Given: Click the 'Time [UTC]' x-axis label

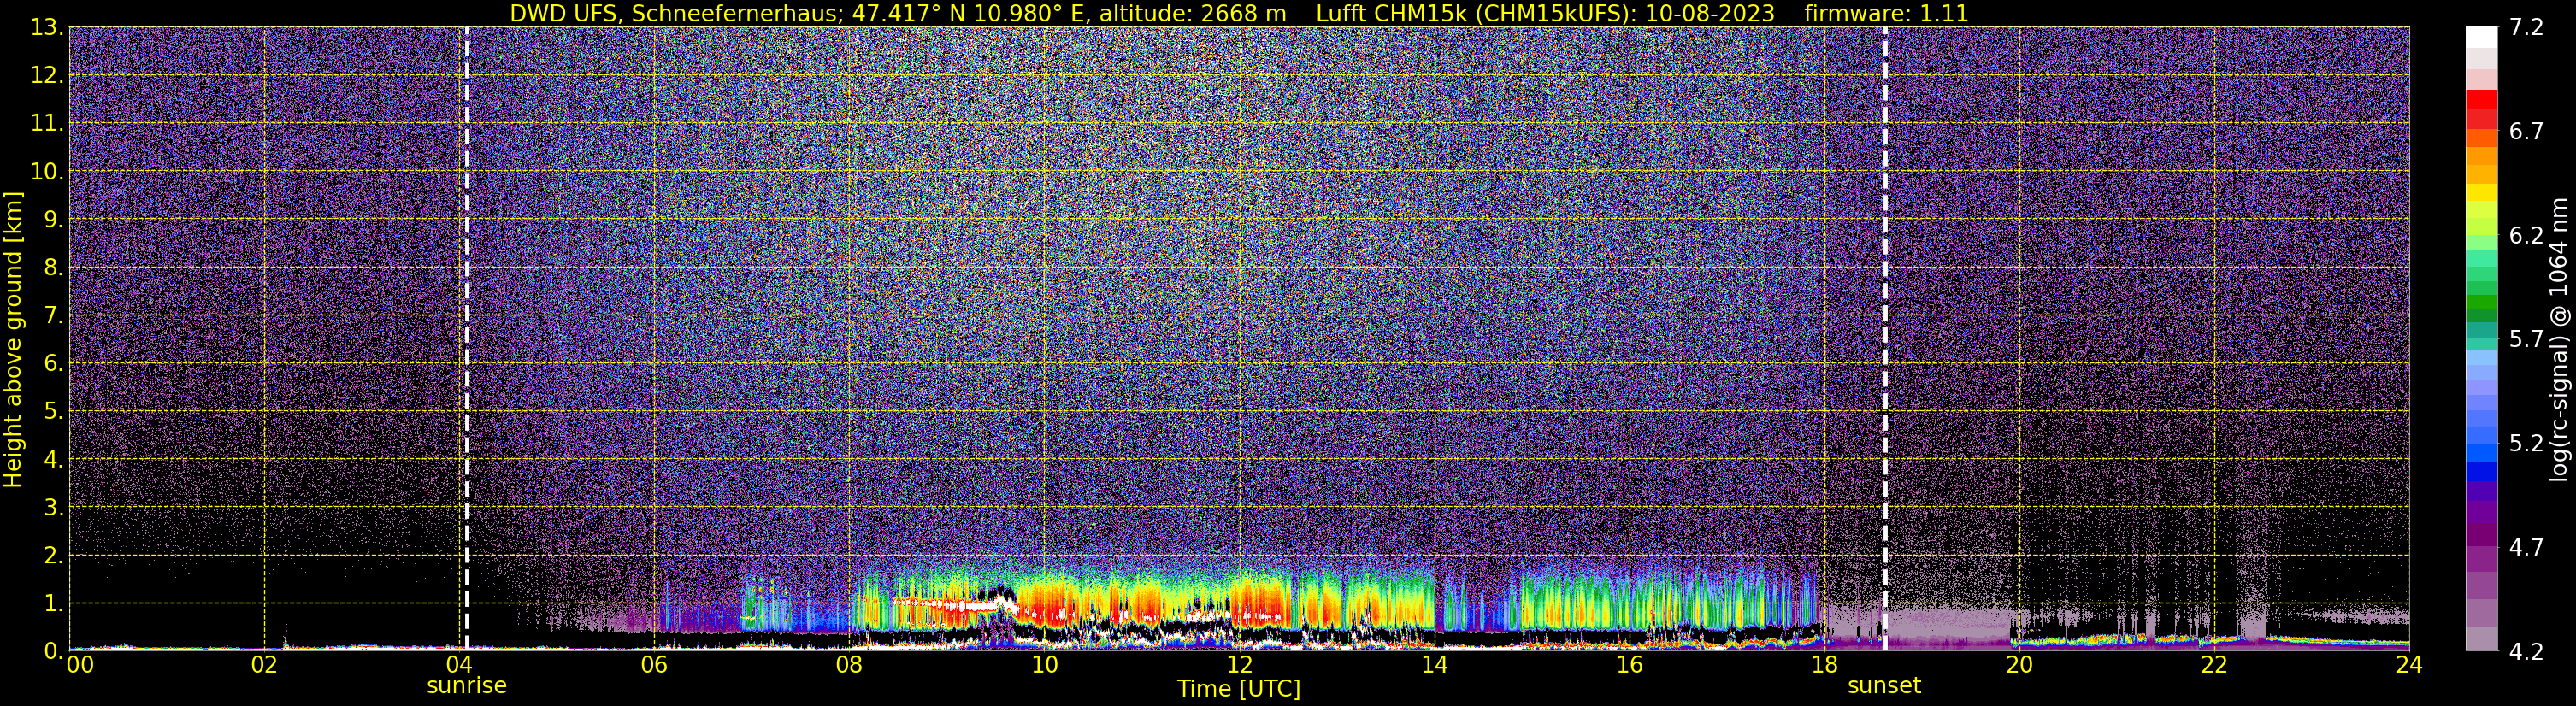Looking at the screenshot, I should [x=1239, y=689].
